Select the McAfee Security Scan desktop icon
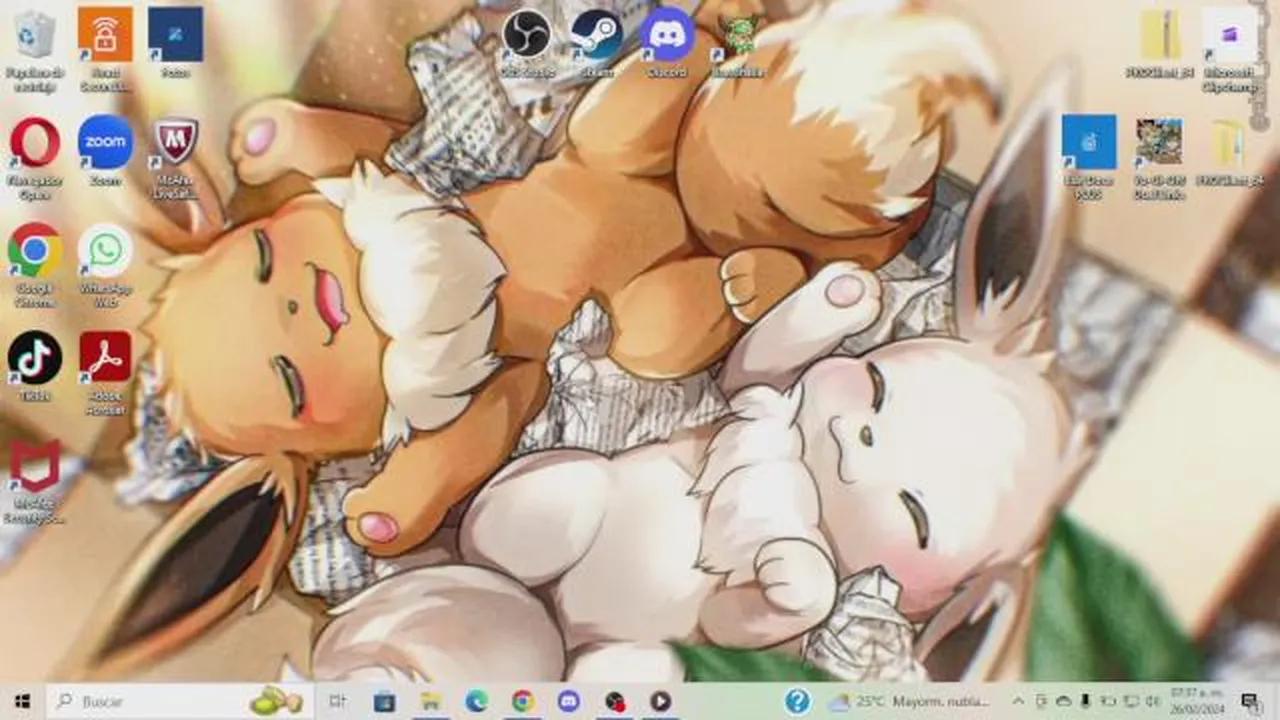This screenshot has height=720, width=1280. click(x=36, y=481)
